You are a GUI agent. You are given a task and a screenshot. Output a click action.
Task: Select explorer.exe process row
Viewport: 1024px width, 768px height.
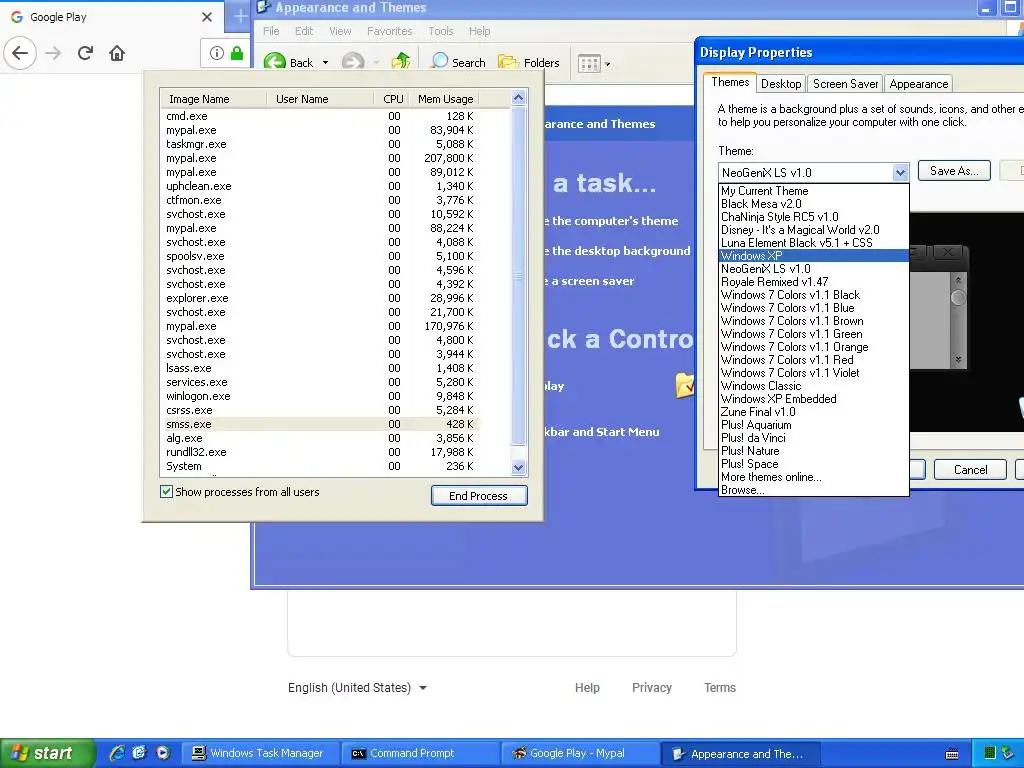[320, 298]
